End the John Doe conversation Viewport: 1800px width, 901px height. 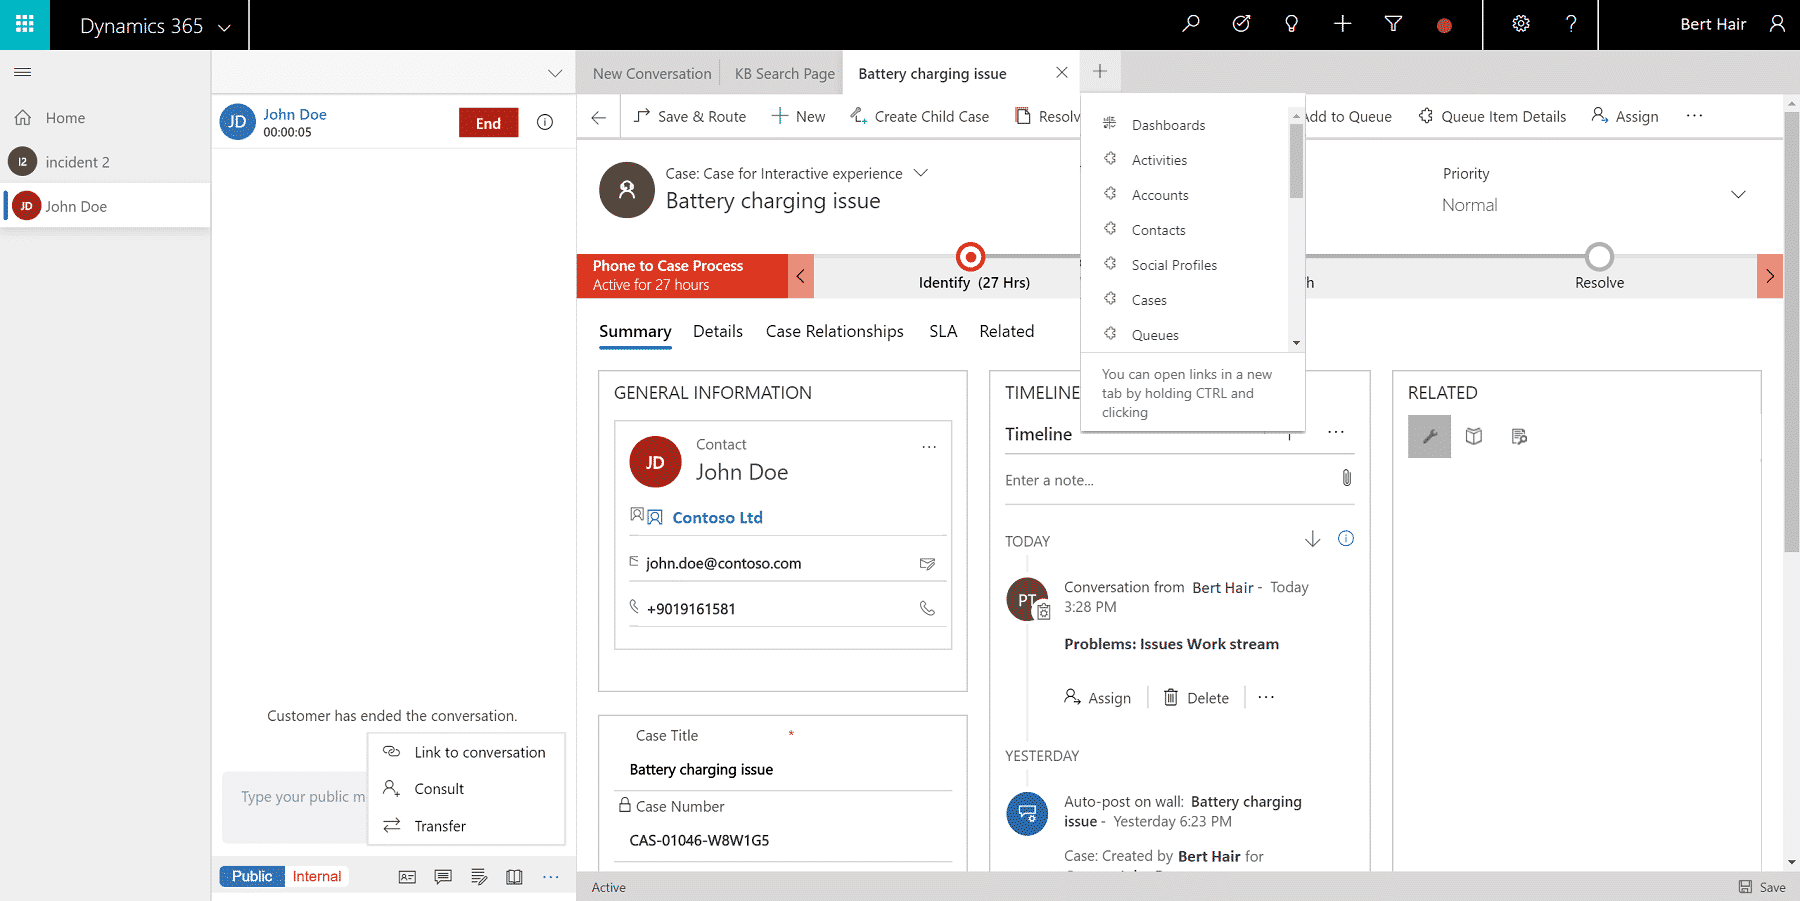point(488,123)
